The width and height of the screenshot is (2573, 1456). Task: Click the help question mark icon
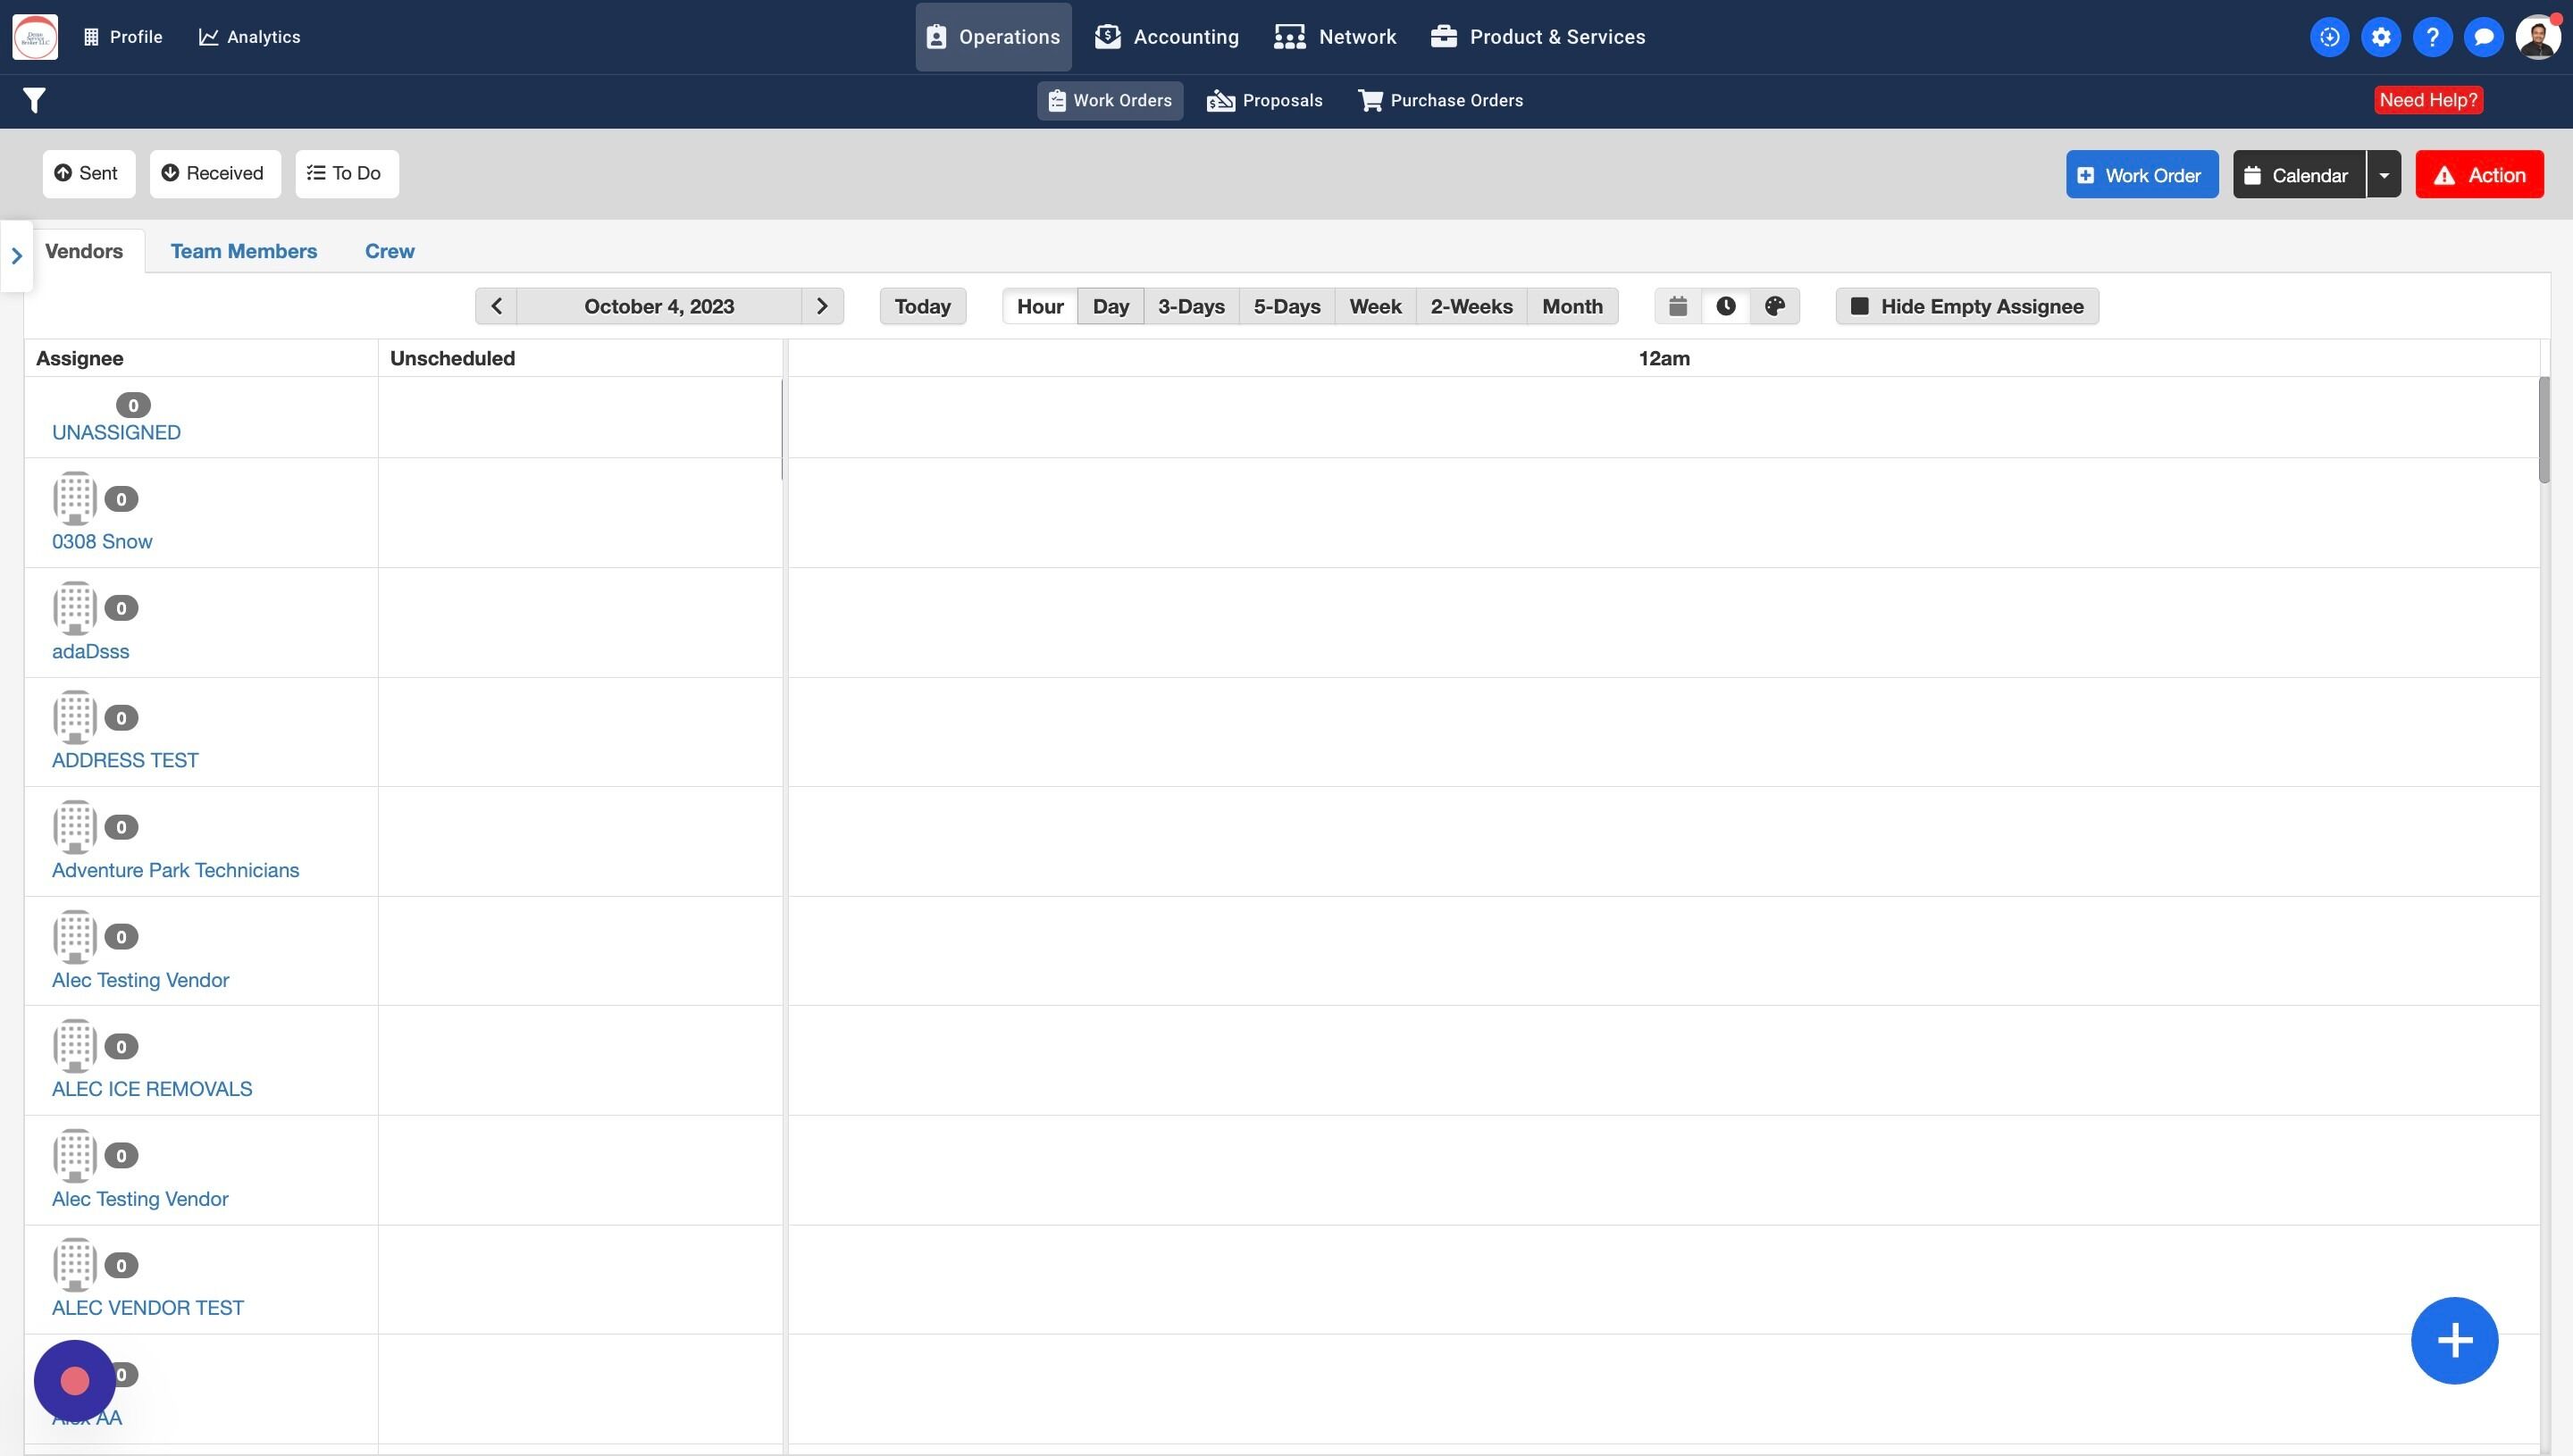[x=2432, y=37]
